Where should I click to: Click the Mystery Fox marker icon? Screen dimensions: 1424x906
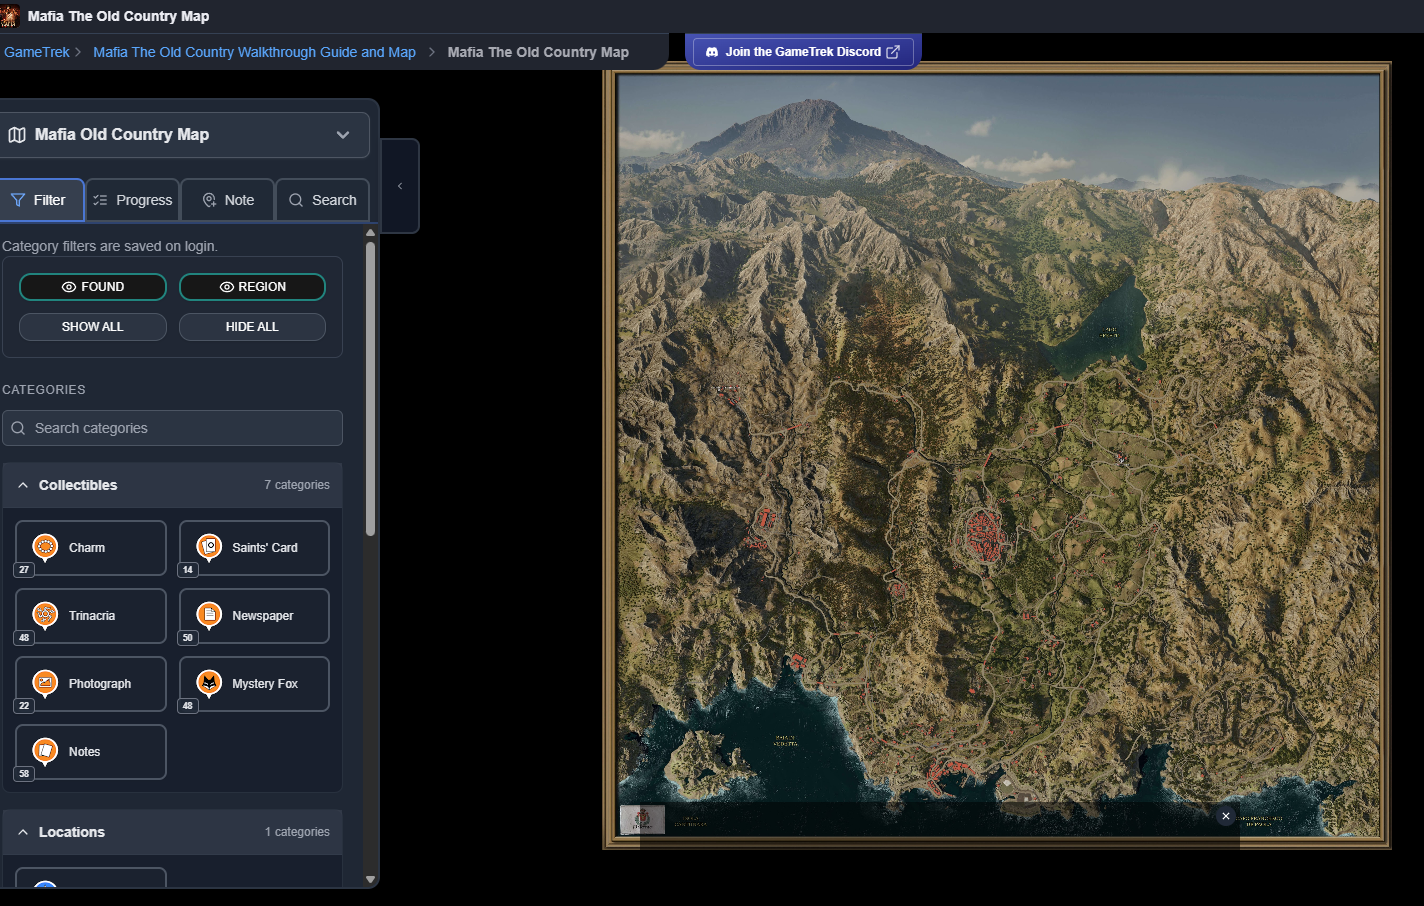209,683
